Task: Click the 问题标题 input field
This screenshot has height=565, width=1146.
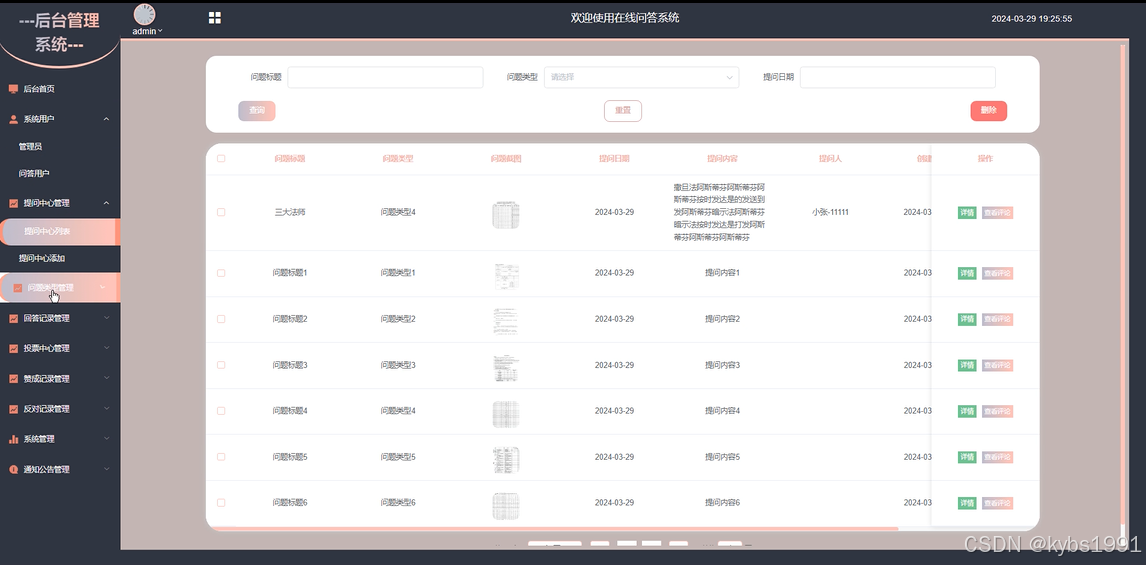Action: point(385,77)
